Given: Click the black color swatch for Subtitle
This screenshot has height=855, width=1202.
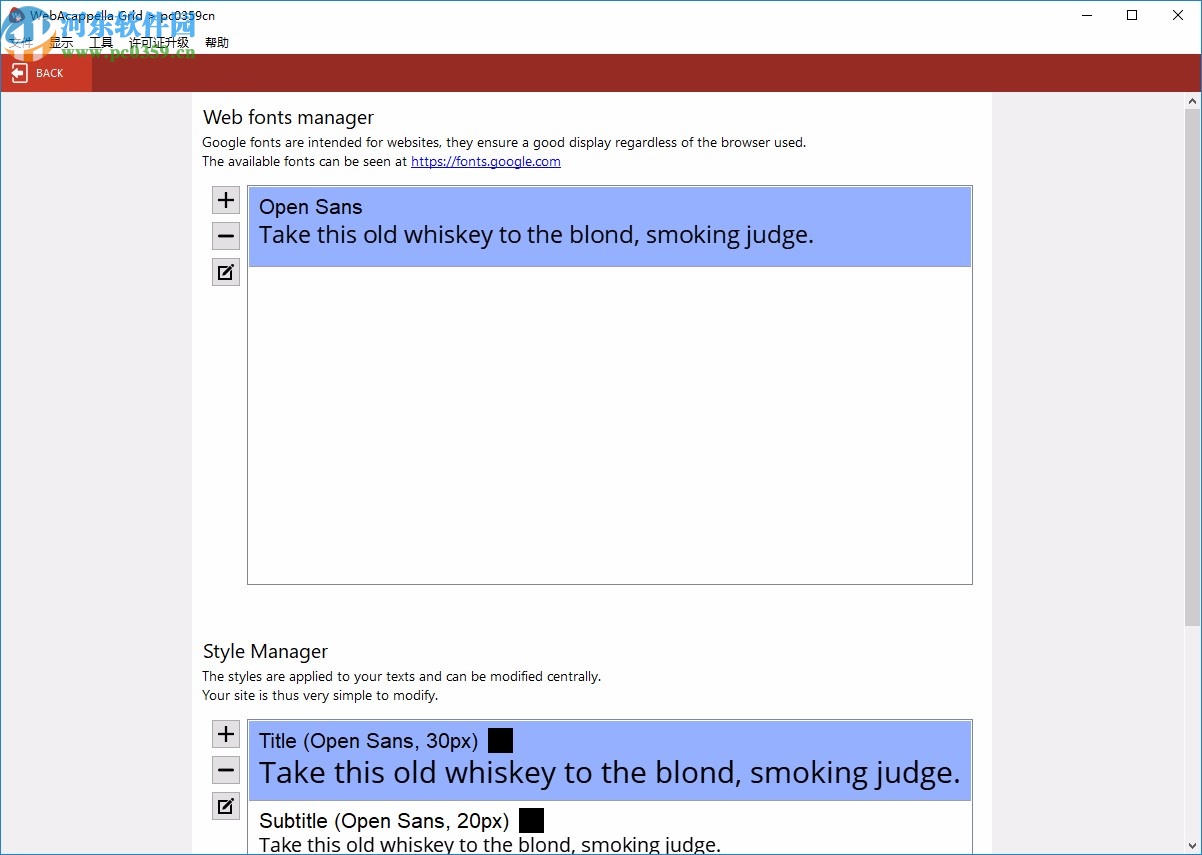Looking at the screenshot, I should tap(531, 820).
